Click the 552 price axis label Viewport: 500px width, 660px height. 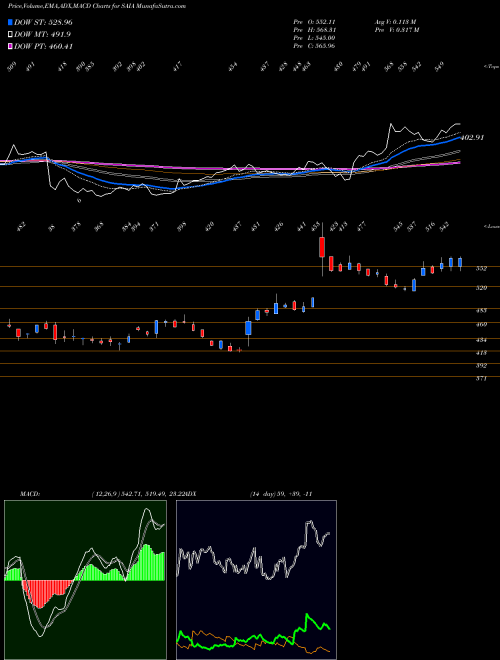[481, 268]
